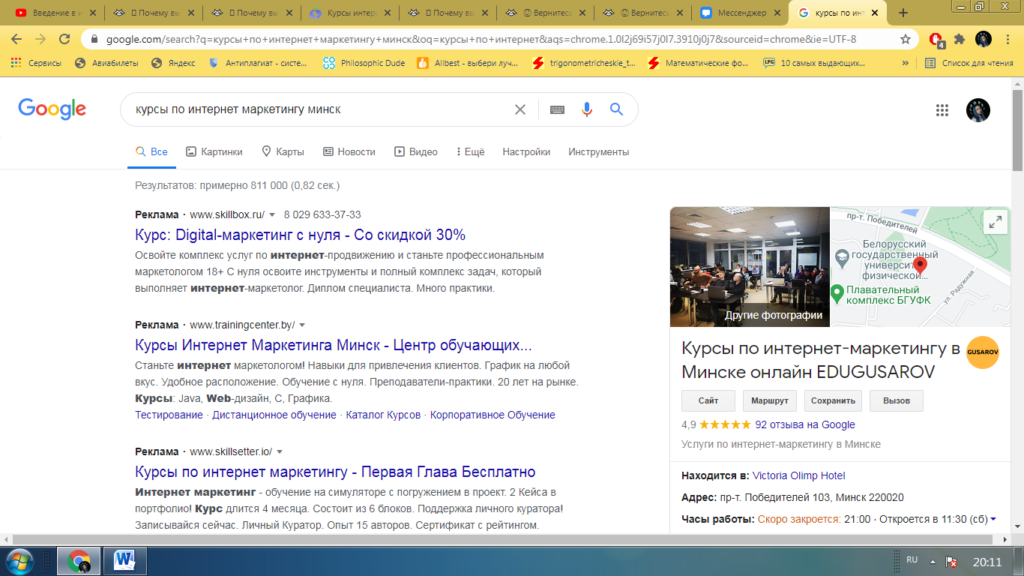This screenshot has width=1024, height=576.
Task: Open the Сервисы apps bookmark
Action: click(36, 63)
